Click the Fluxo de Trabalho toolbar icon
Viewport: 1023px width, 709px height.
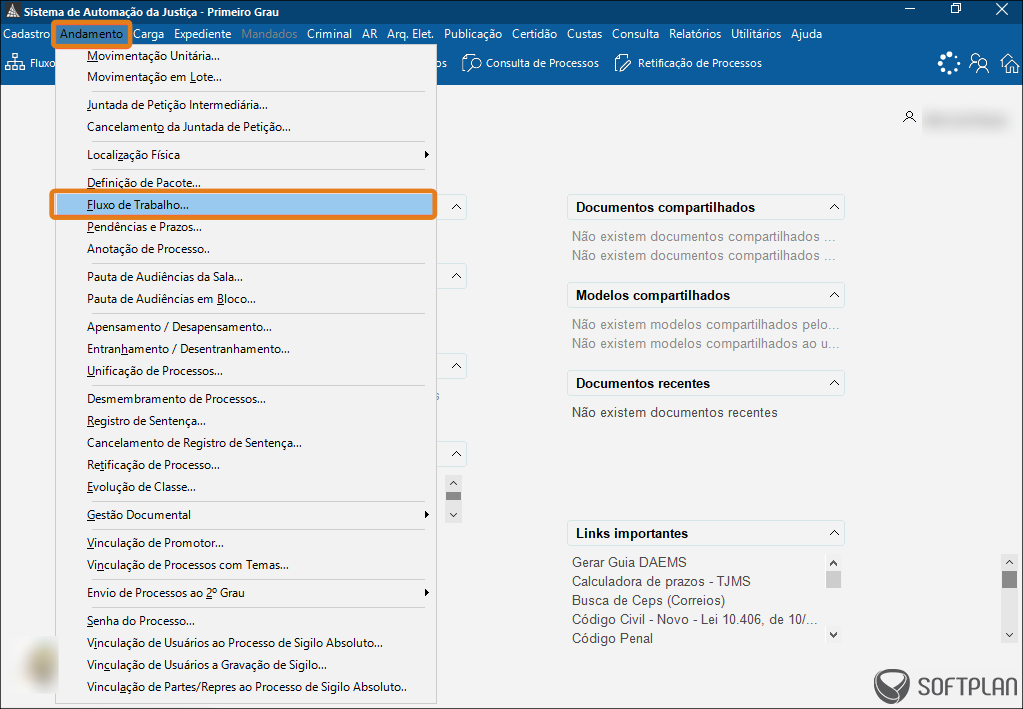click(15, 63)
